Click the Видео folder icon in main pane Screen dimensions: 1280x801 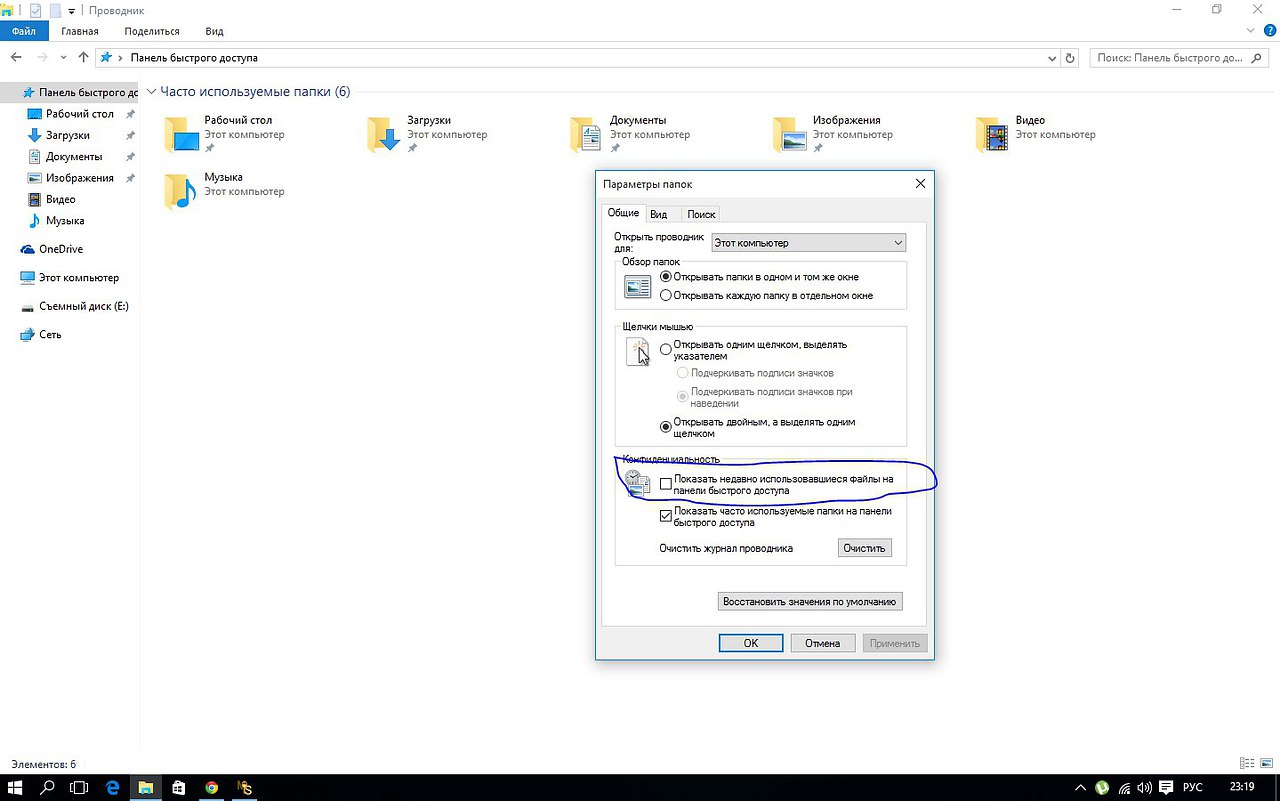[992, 133]
